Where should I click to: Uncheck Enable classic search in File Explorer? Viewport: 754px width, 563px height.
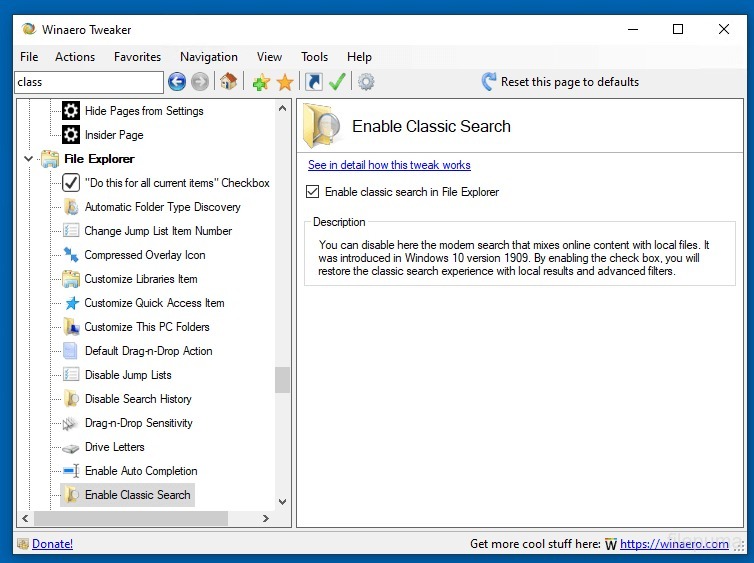pos(313,192)
